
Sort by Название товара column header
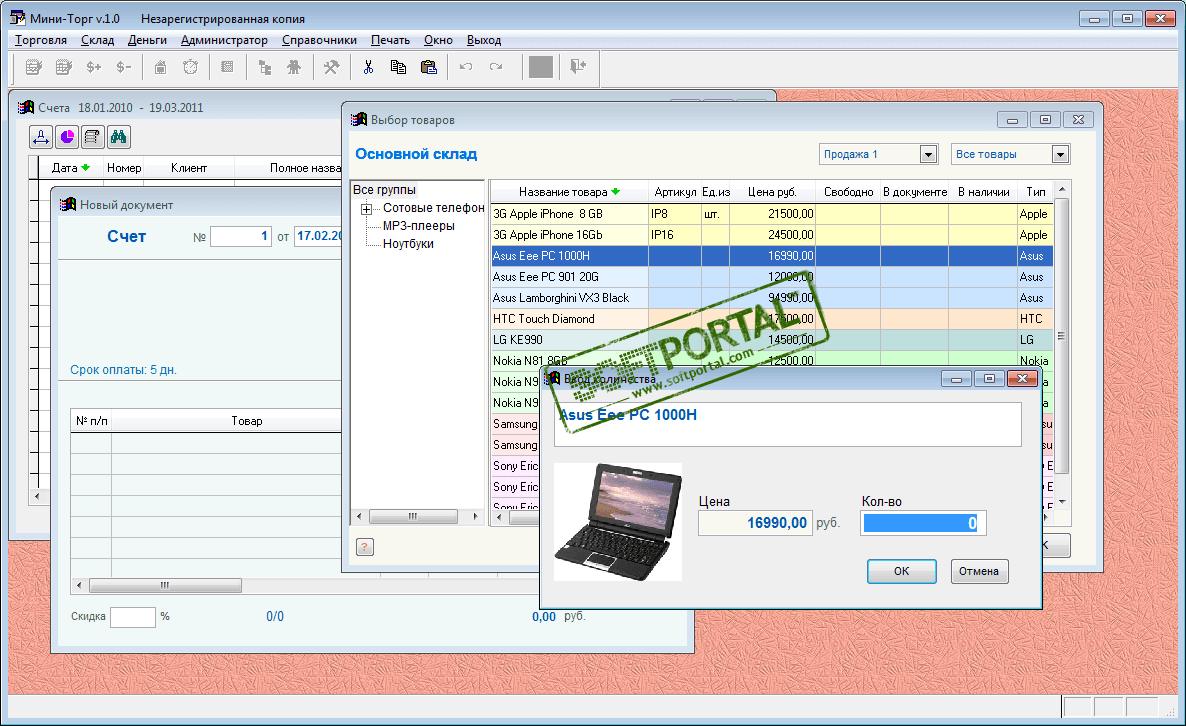[x=569, y=192]
